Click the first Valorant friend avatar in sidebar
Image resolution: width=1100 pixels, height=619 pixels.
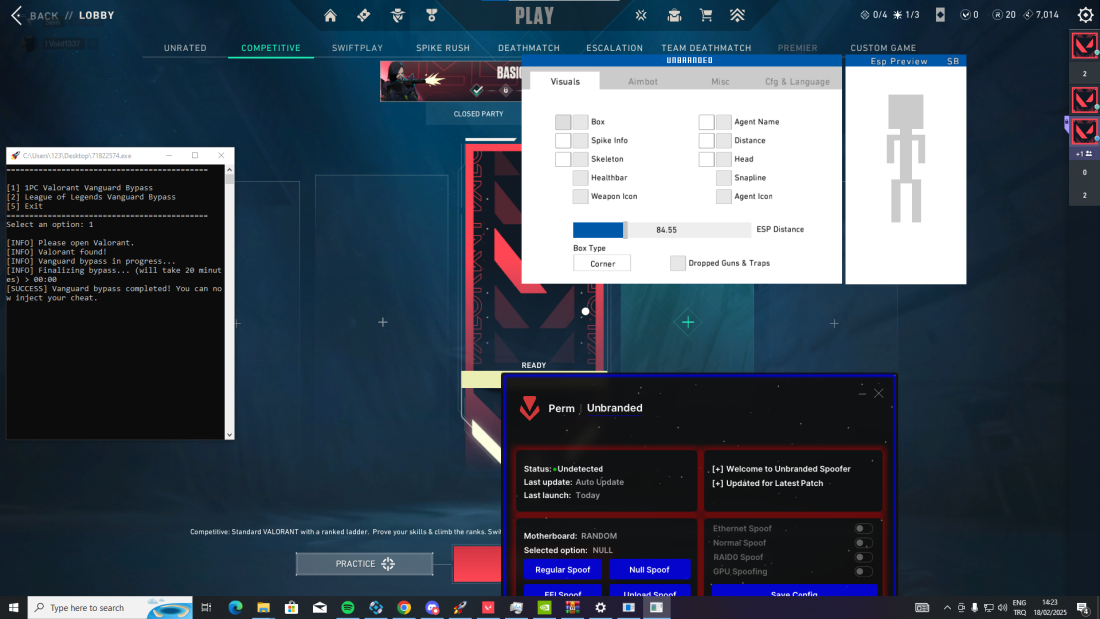tap(1085, 46)
